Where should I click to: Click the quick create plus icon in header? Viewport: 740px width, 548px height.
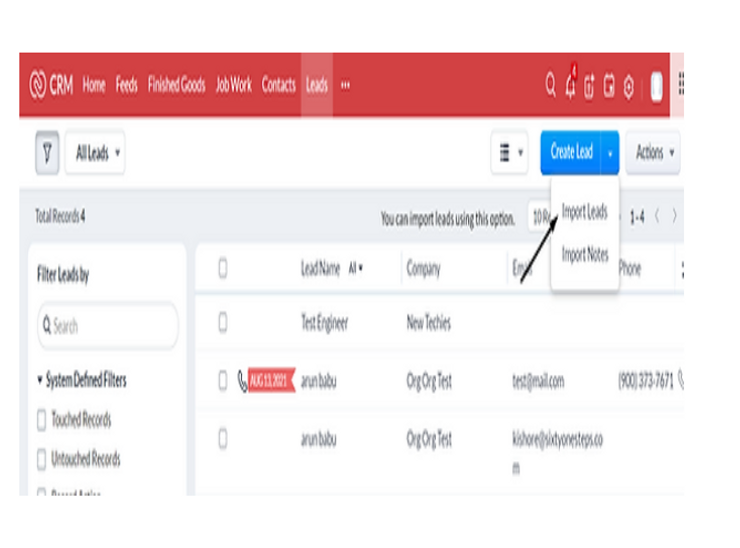pyautogui.click(x=589, y=86)
